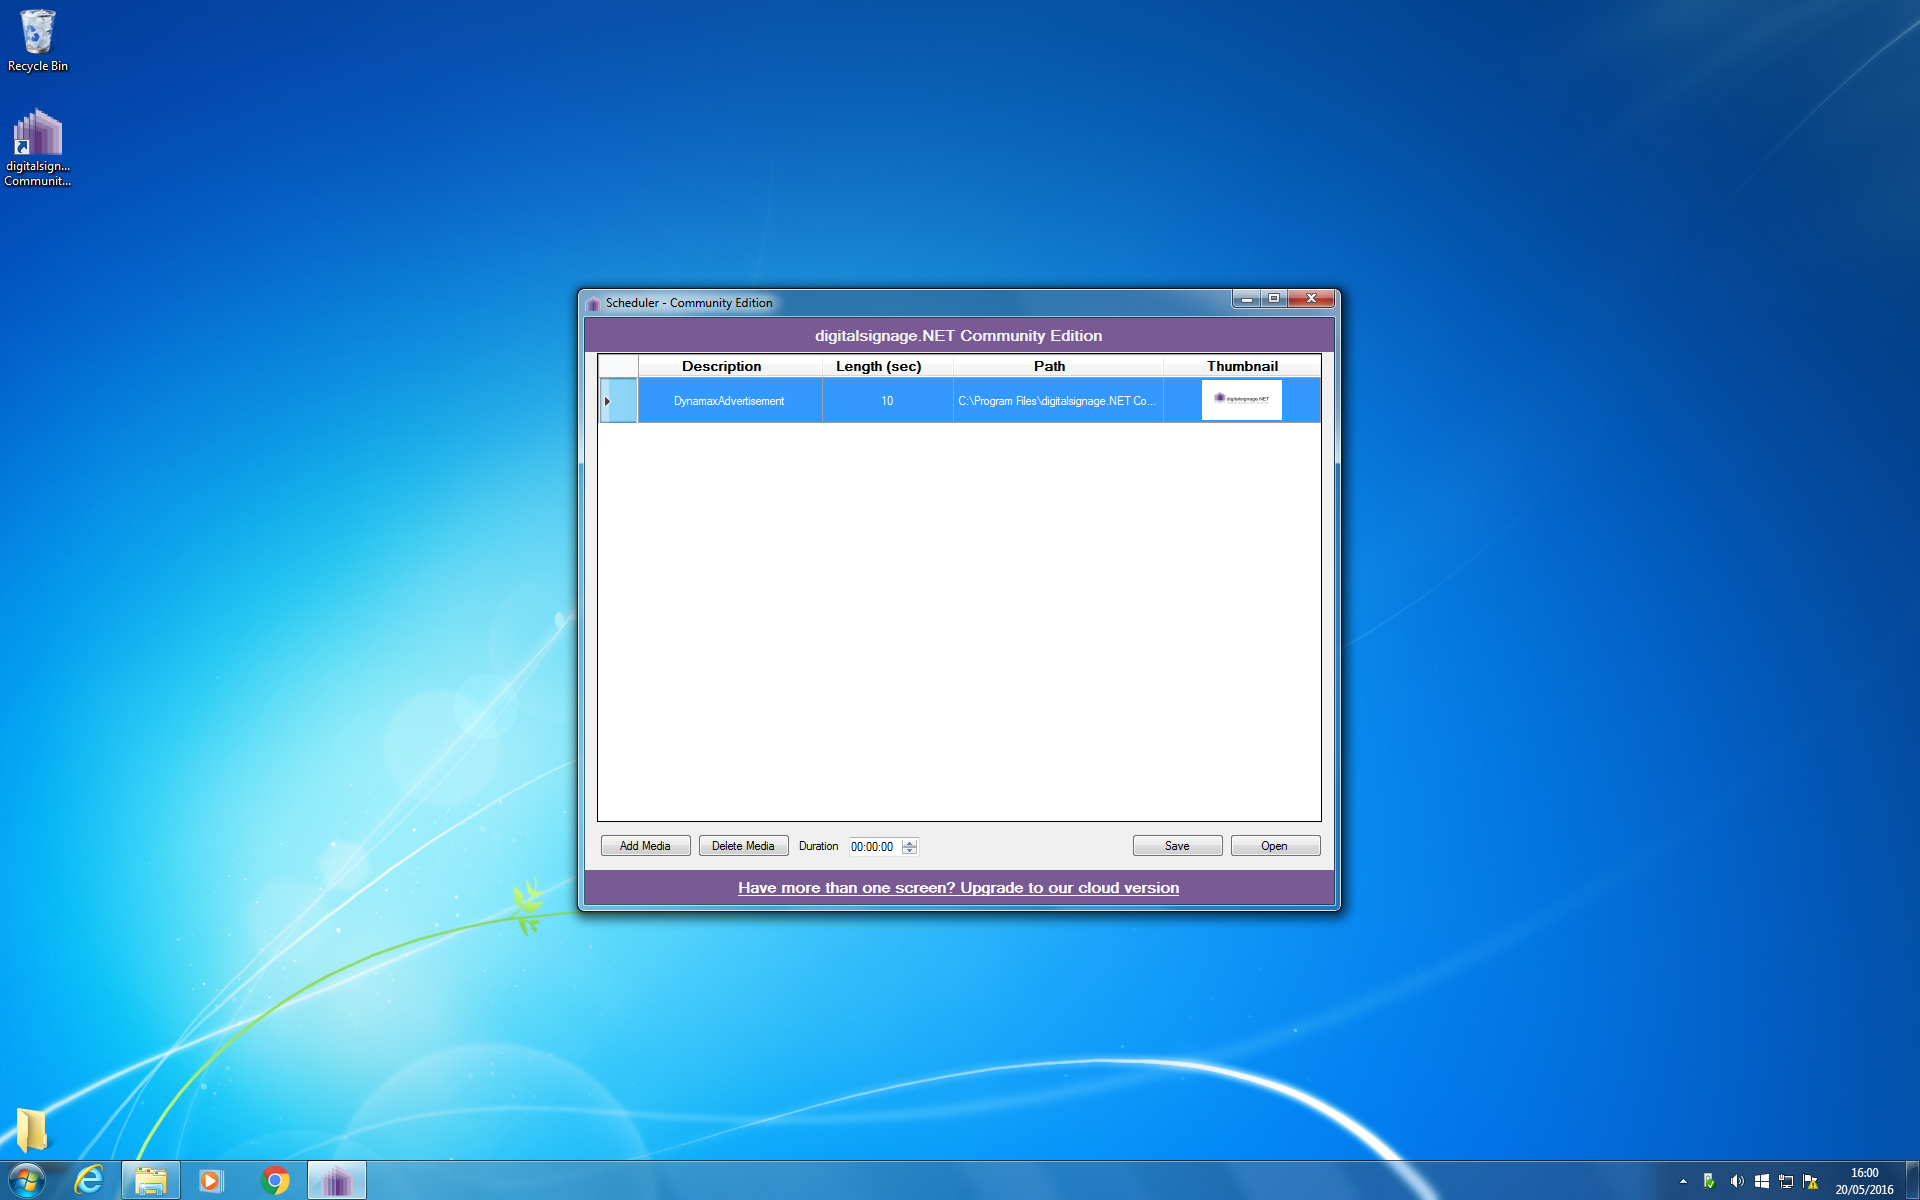
Task: Click the Length (sec) column header
Action: (887, 366)
